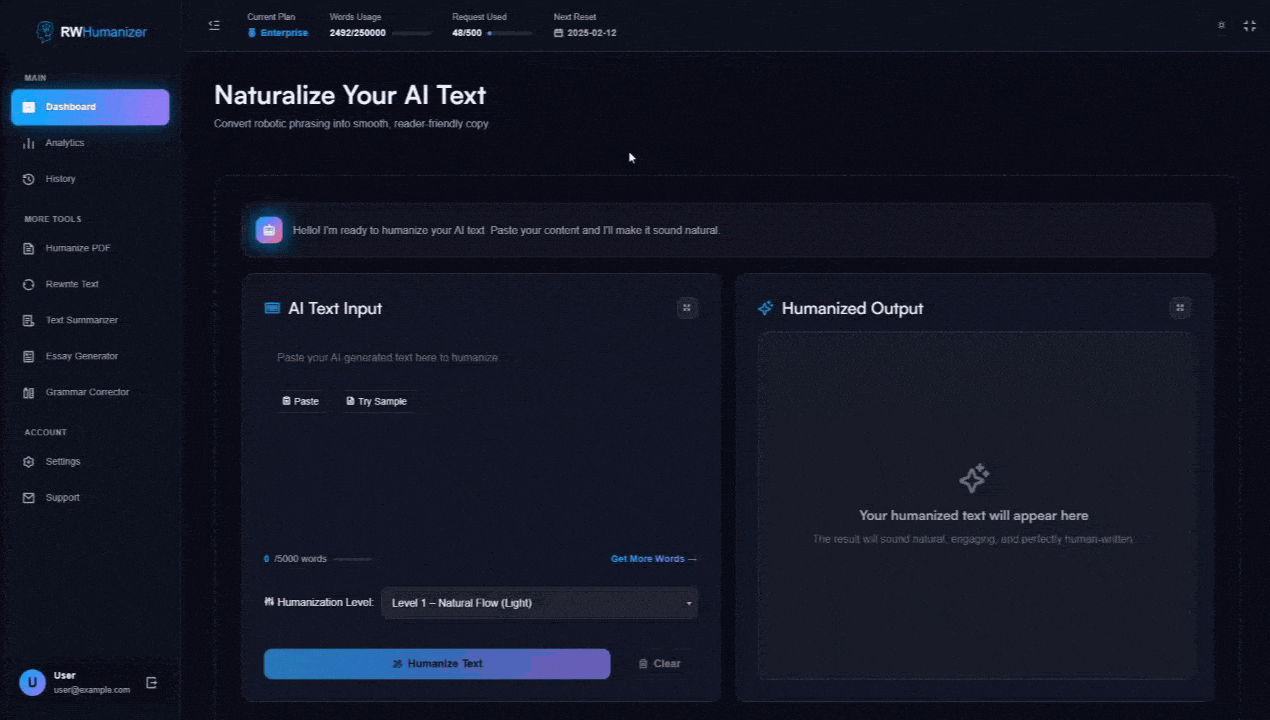The height and width of the screenshot is (720, 1270).
Task: Click the RWHumanizer logo icon
Action: pos(45,32)
